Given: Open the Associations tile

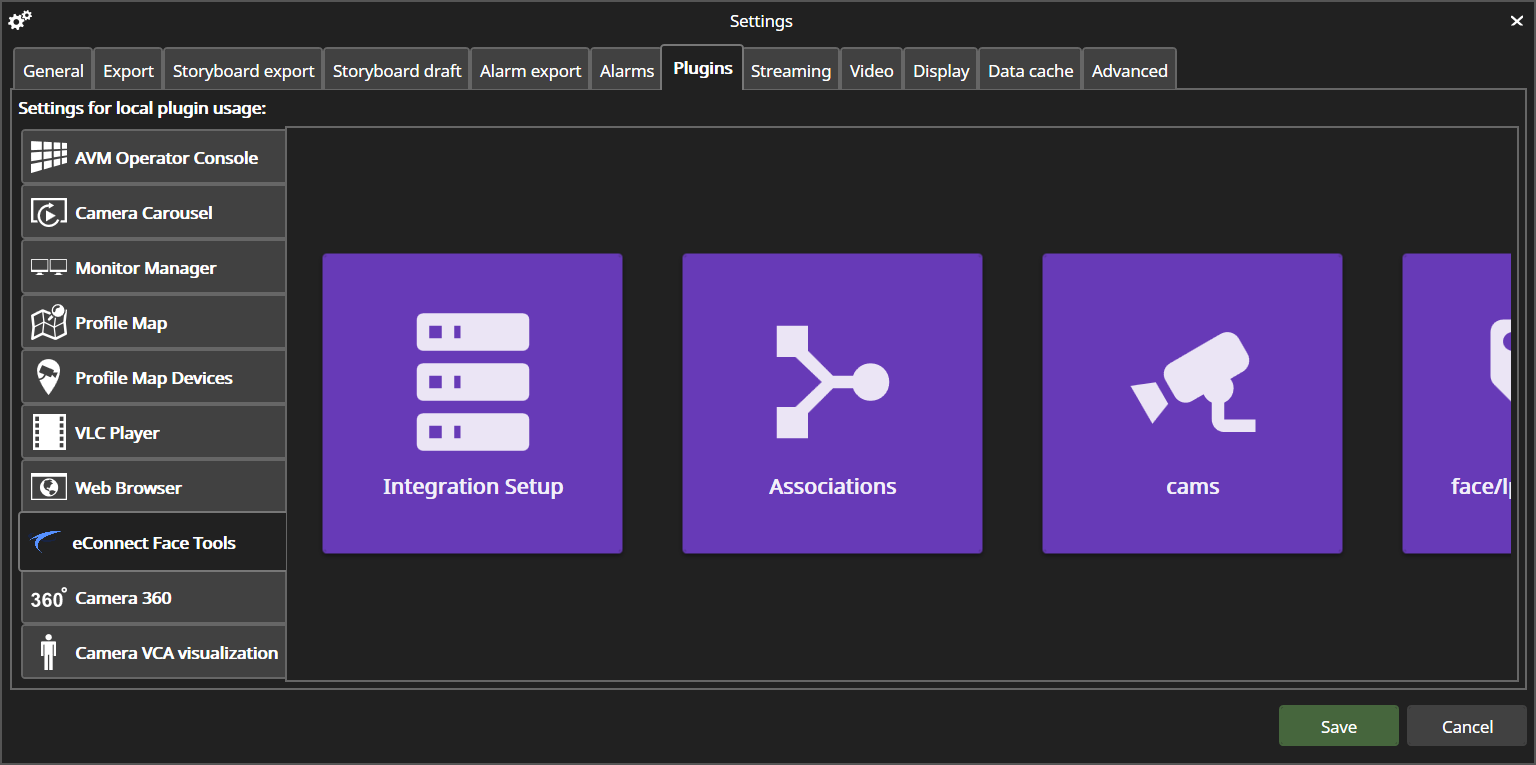Looking at the screenshot, I should [832, 403].
